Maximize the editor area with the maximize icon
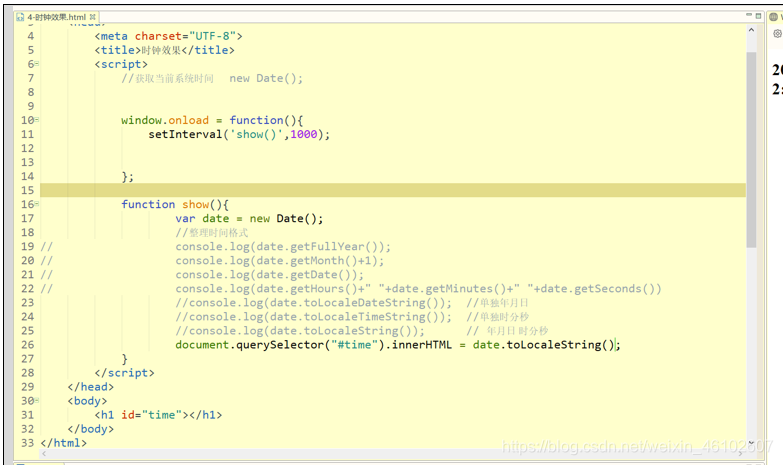 coord(758,15)
